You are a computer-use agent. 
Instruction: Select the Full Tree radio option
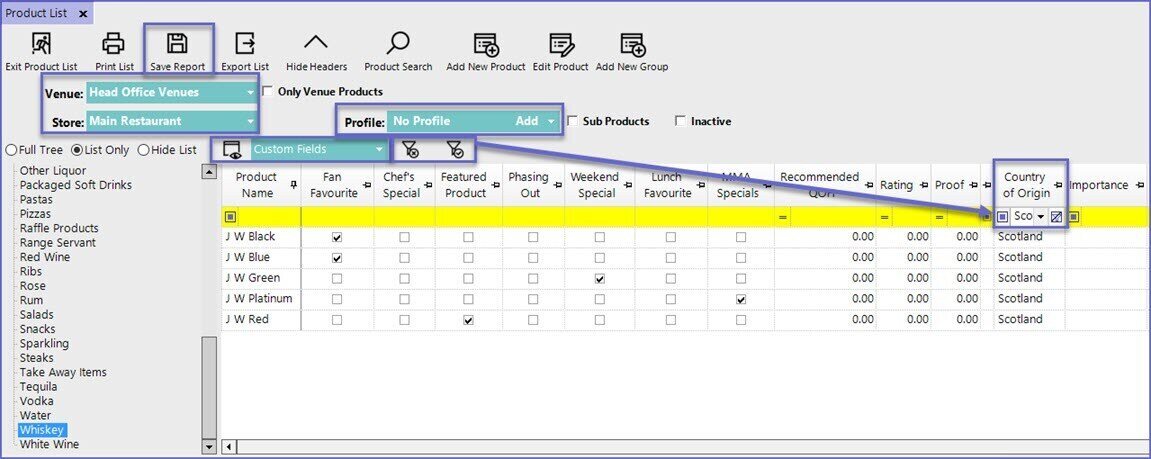pos(11,150)
